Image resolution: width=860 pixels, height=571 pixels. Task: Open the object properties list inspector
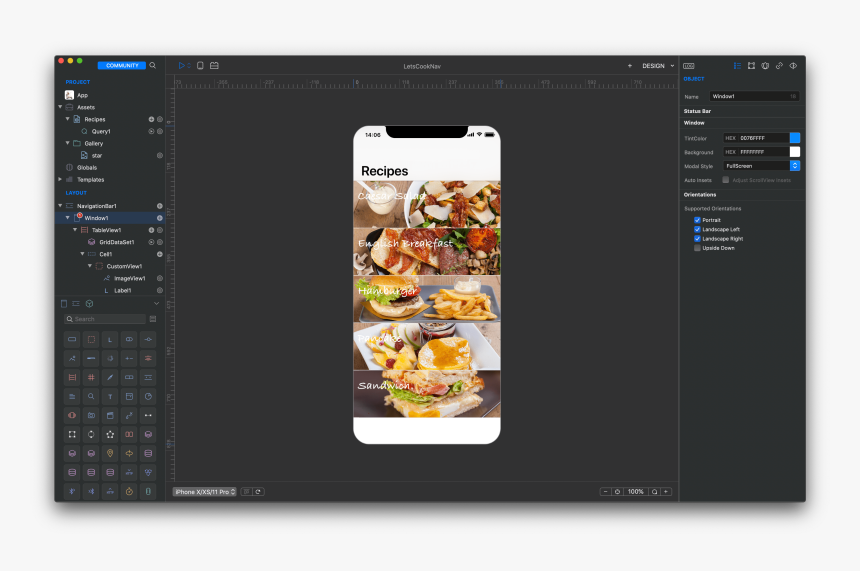737,66
